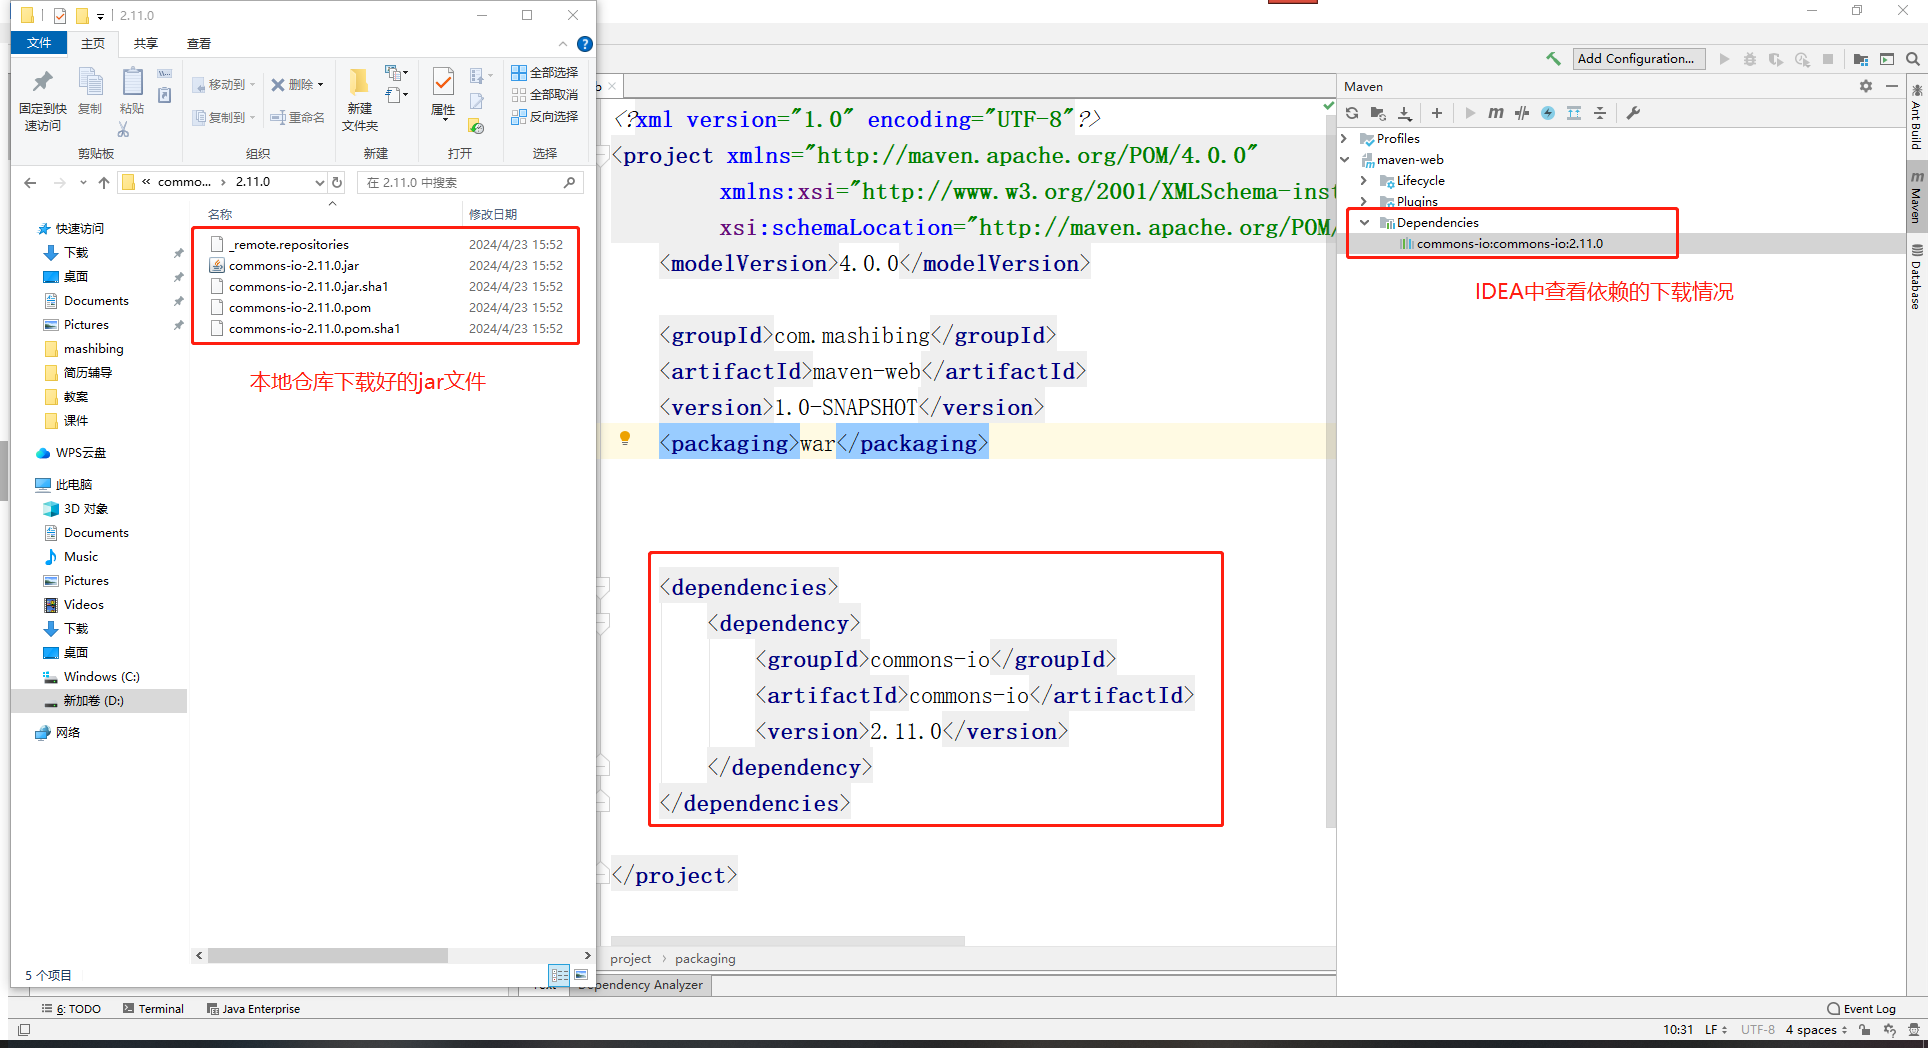1928x1048 pixels.
Task: Expand the Lifecycle node in Maven tree
Action: click(1364, 181)
